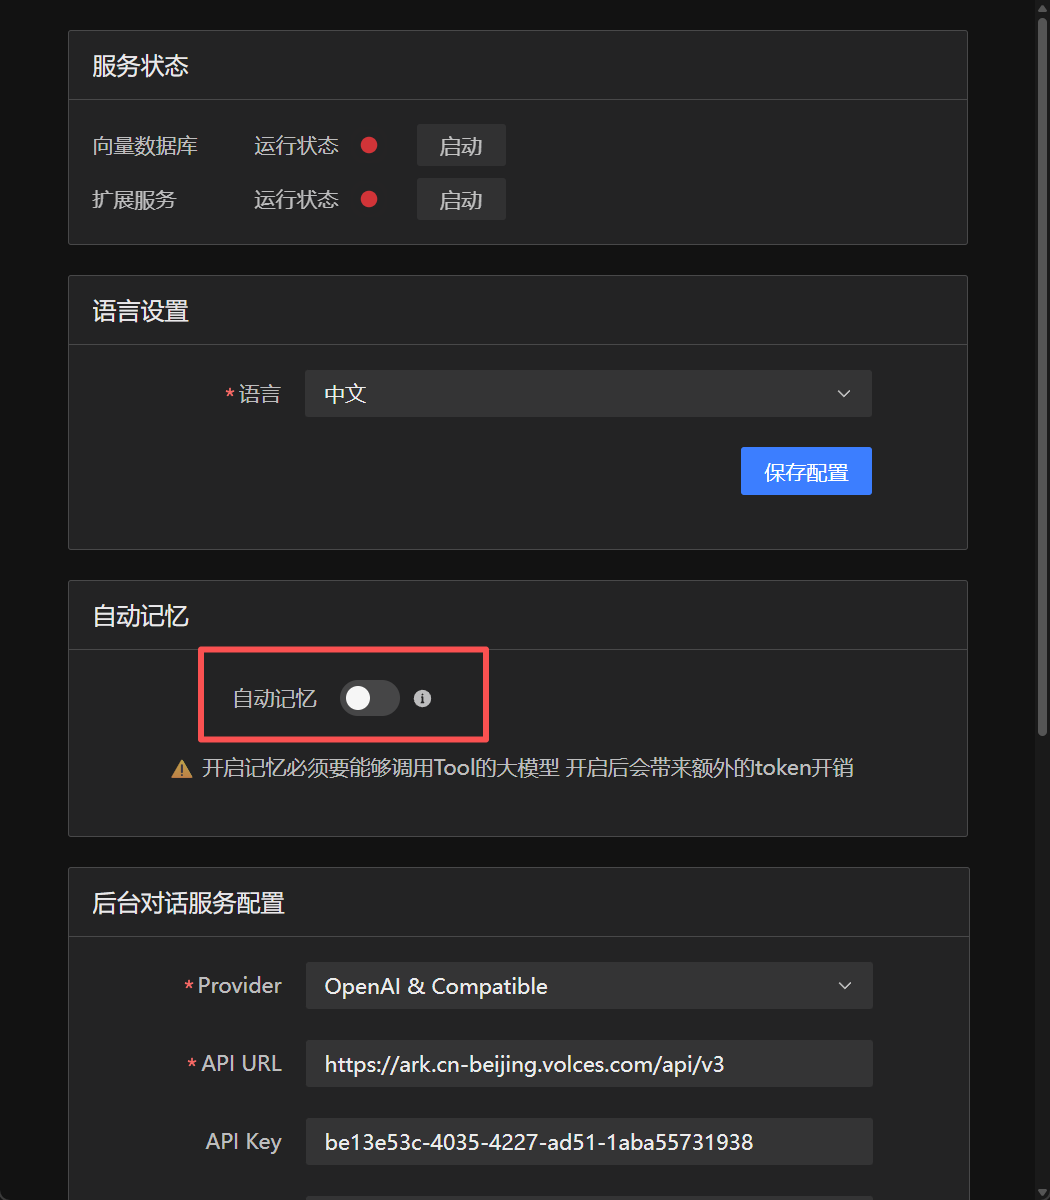The width and height of the screenshot is (1050, 1200).
Task: Select the 服务状态 section header
Action: [x=141, y=66]
